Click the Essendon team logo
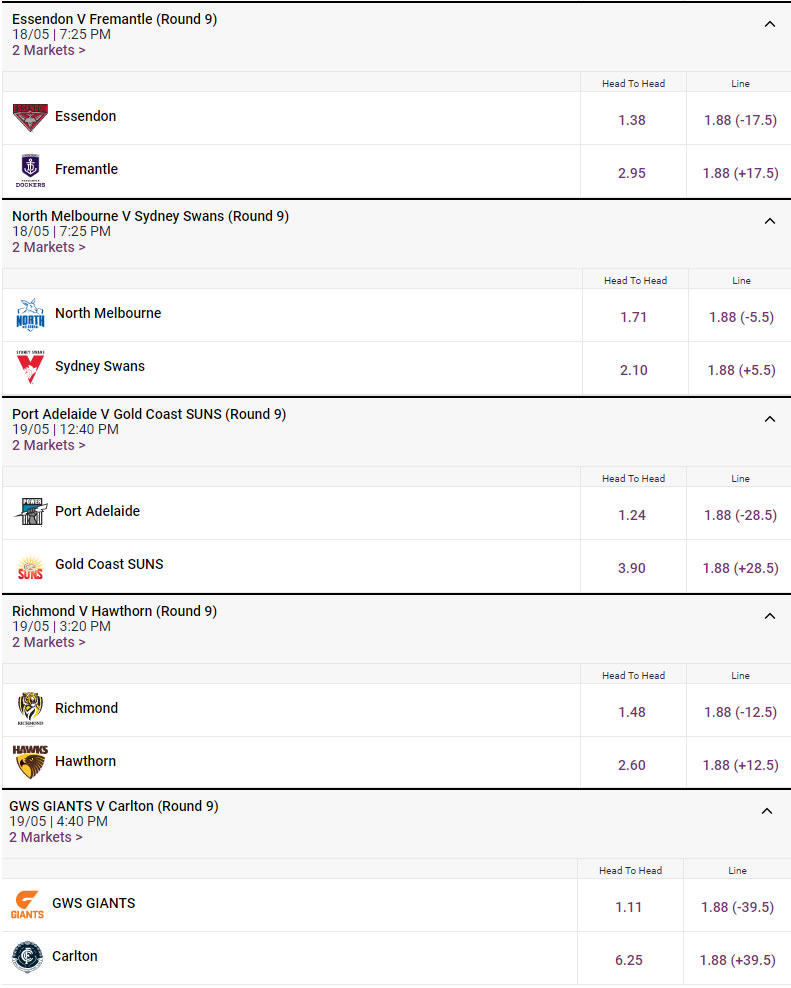 pyautogui.click(x=30, y=117)
